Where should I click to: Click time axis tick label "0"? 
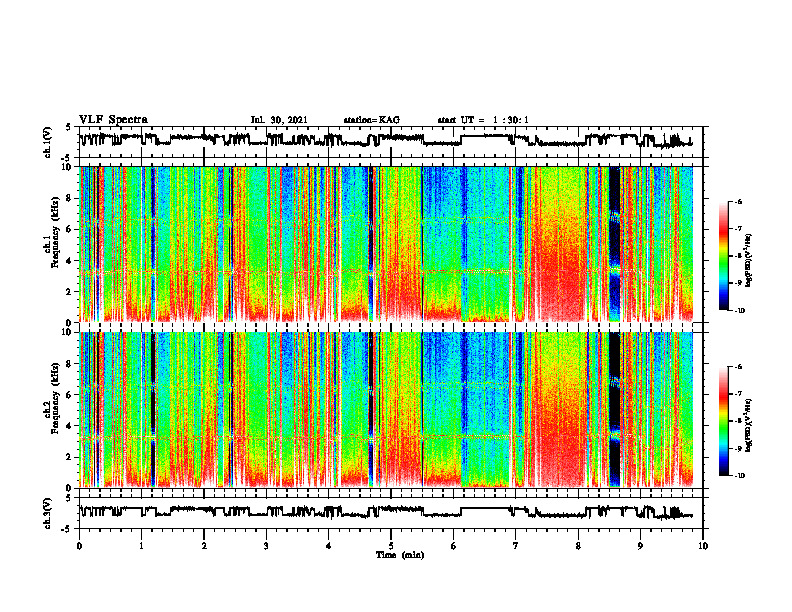(79, 546)
